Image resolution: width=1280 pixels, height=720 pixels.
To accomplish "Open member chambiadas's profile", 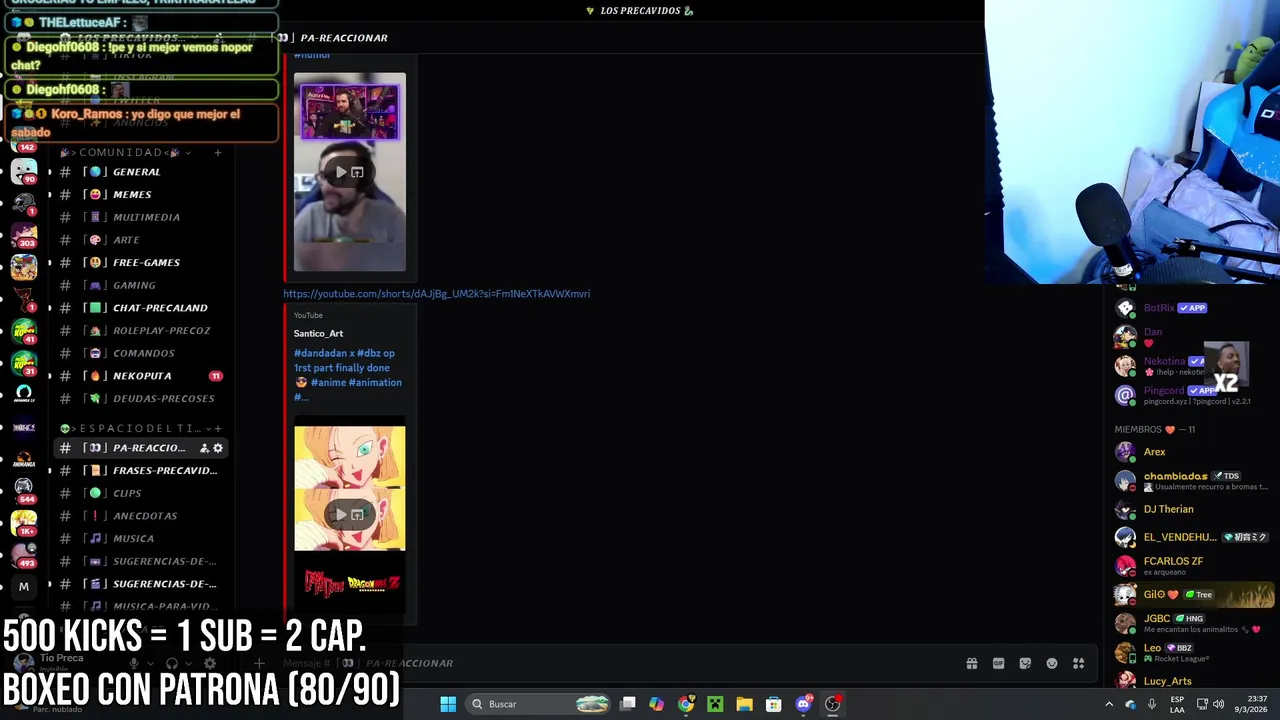I will (x=1190, y=481).
